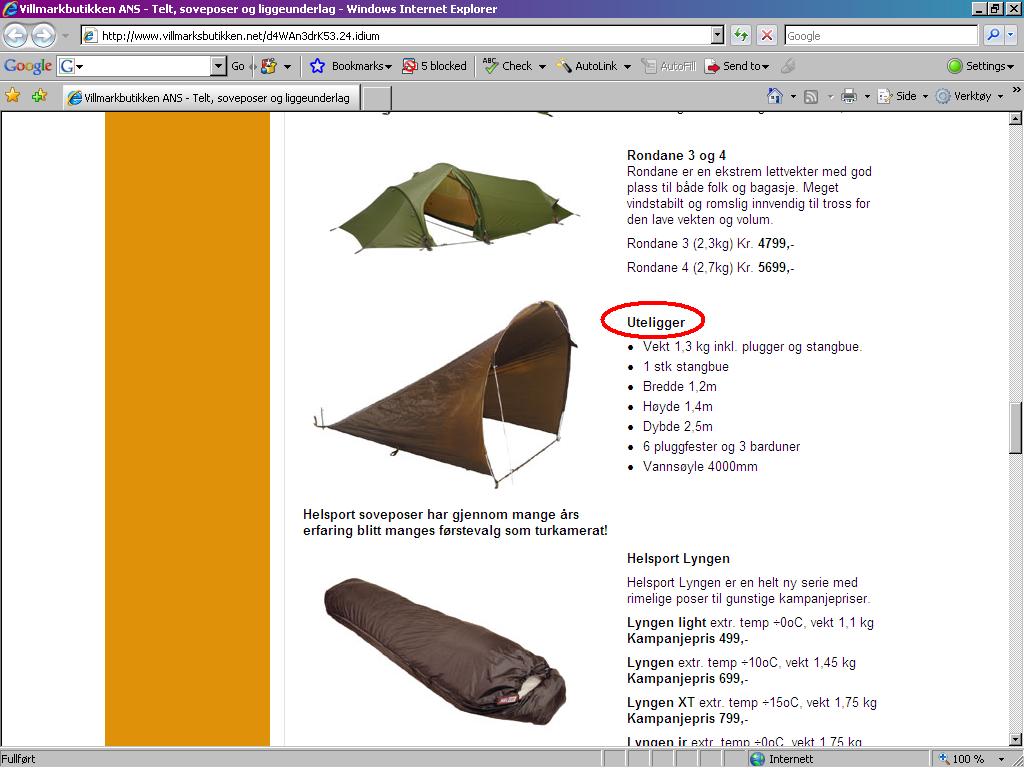Screen dimensions: 1024x768
Task: Expand the Check dropdown arrow
Action: pos(542,67)
